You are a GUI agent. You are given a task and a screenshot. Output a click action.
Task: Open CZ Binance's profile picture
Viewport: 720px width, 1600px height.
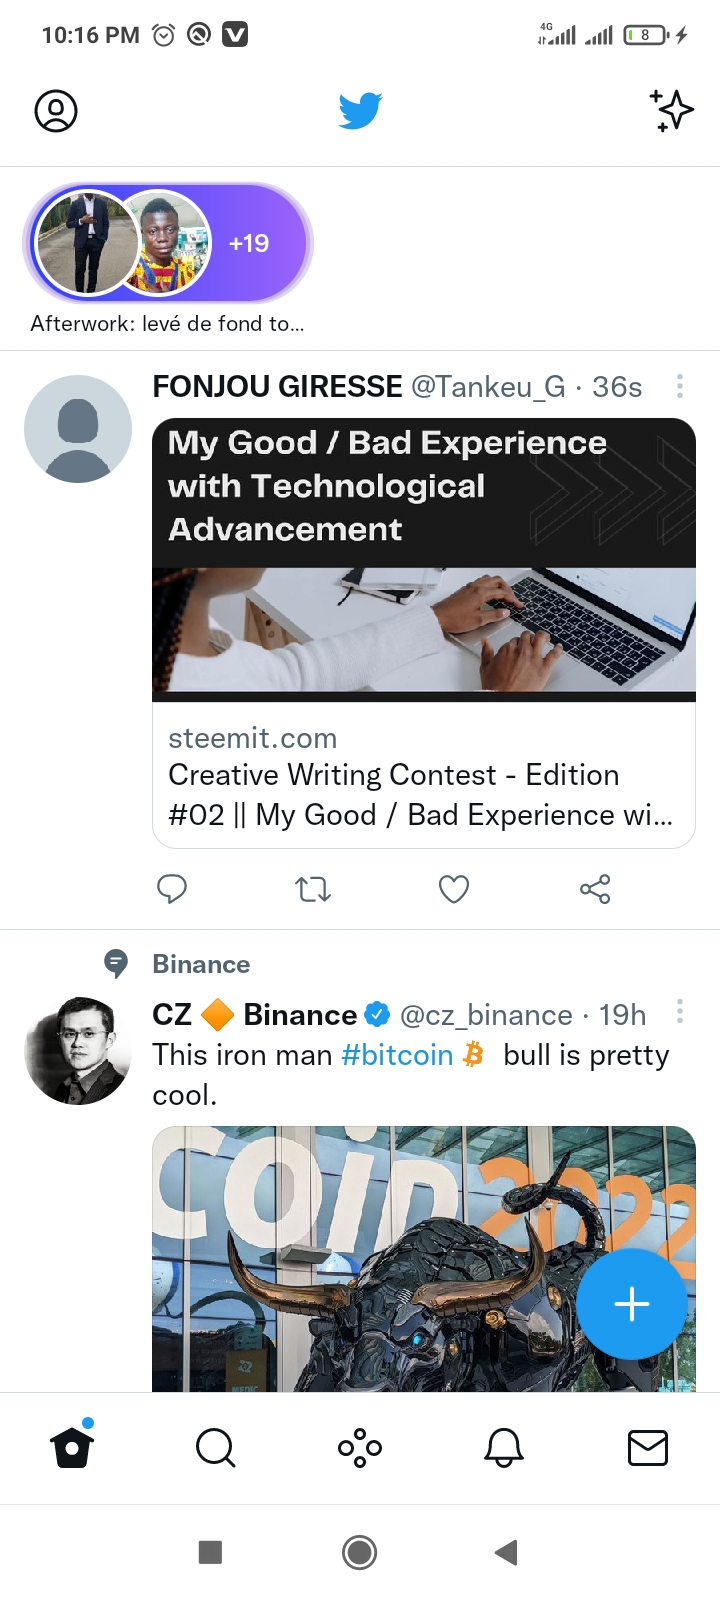point(78,1051)
